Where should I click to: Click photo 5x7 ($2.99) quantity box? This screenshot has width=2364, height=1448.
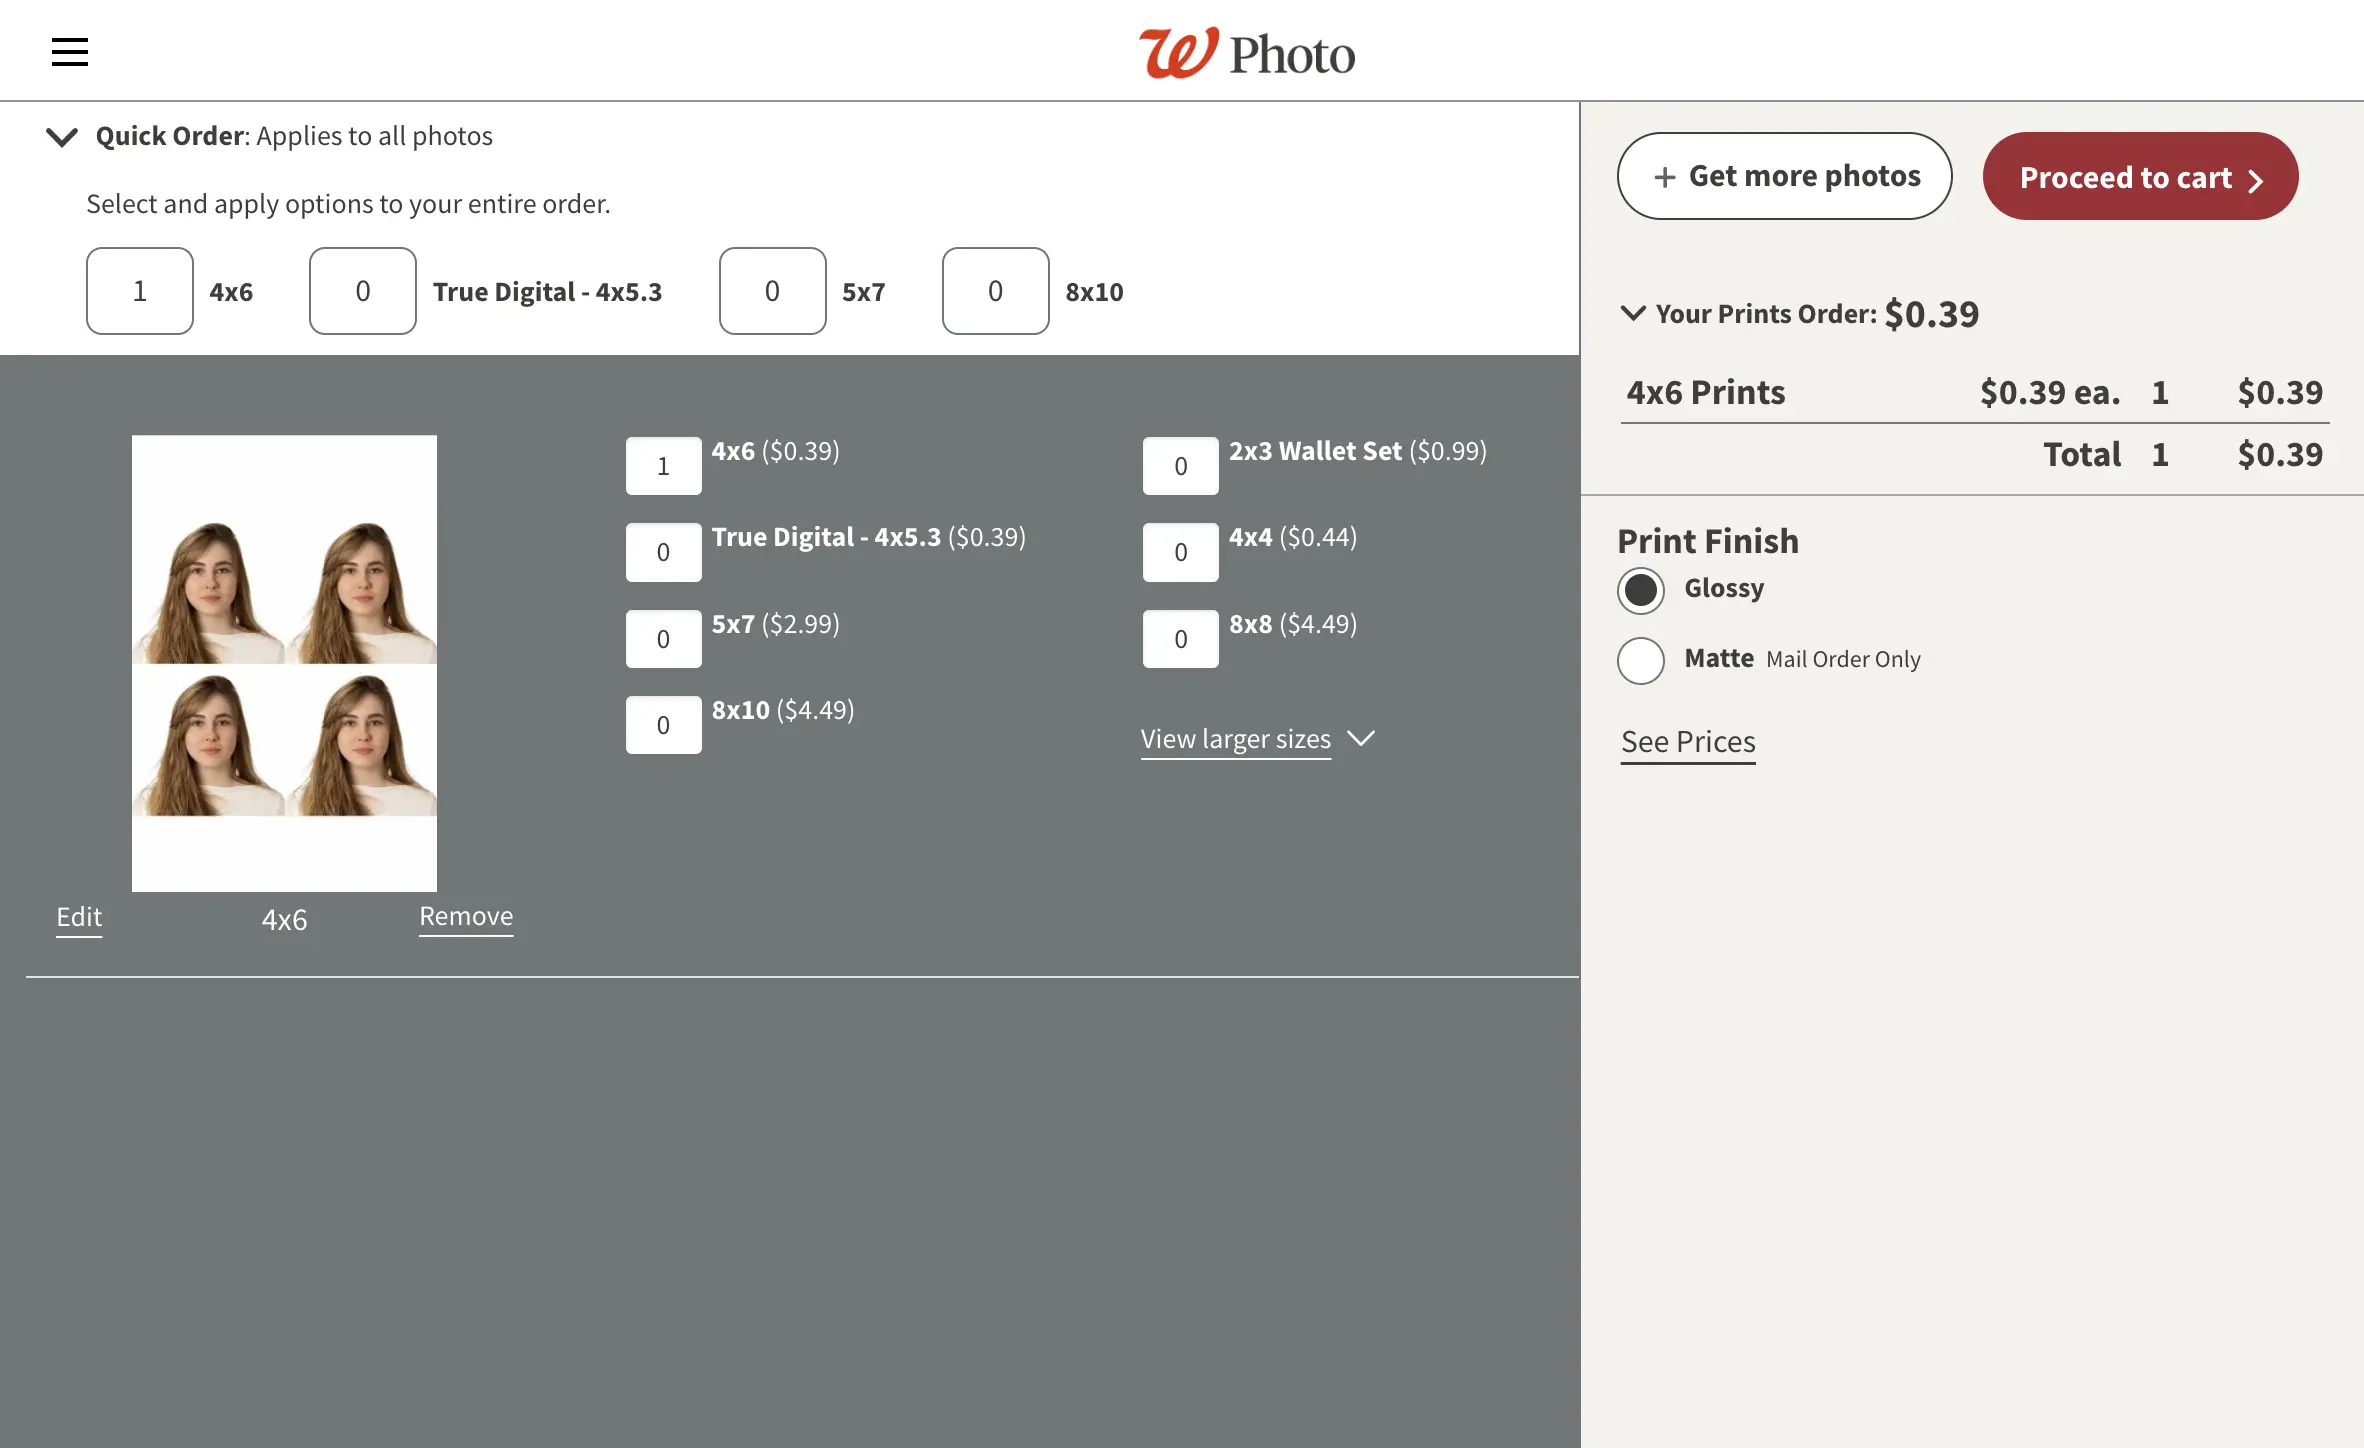point(663,639)
